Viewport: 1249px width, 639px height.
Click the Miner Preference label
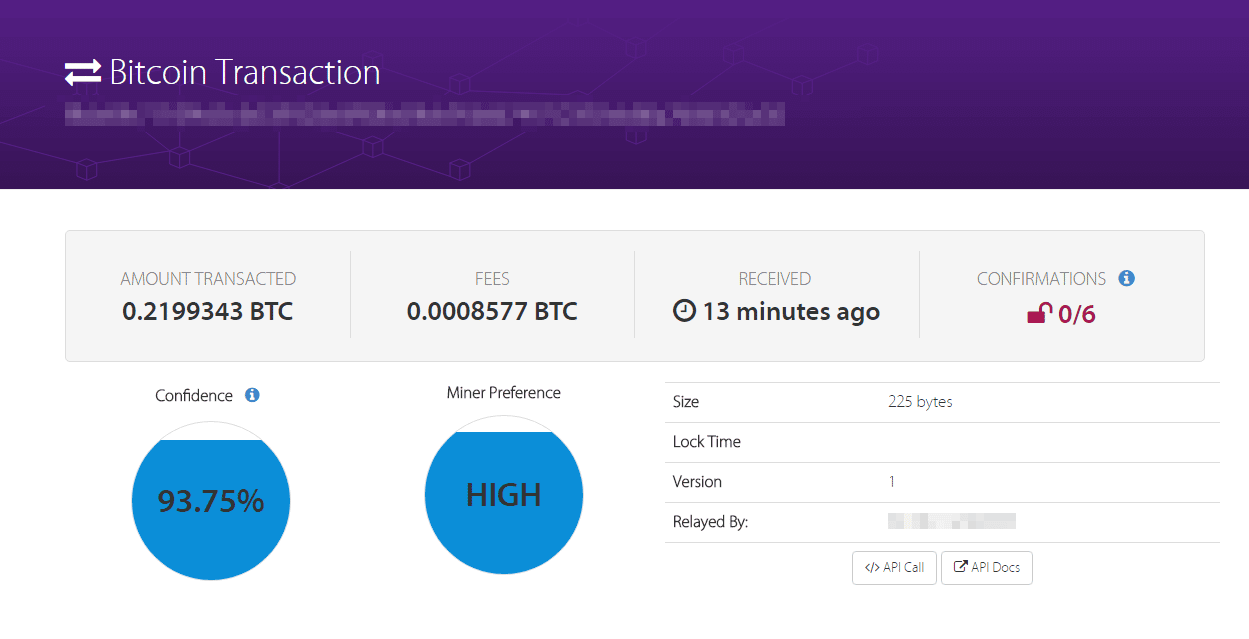[x=504, y=393]
